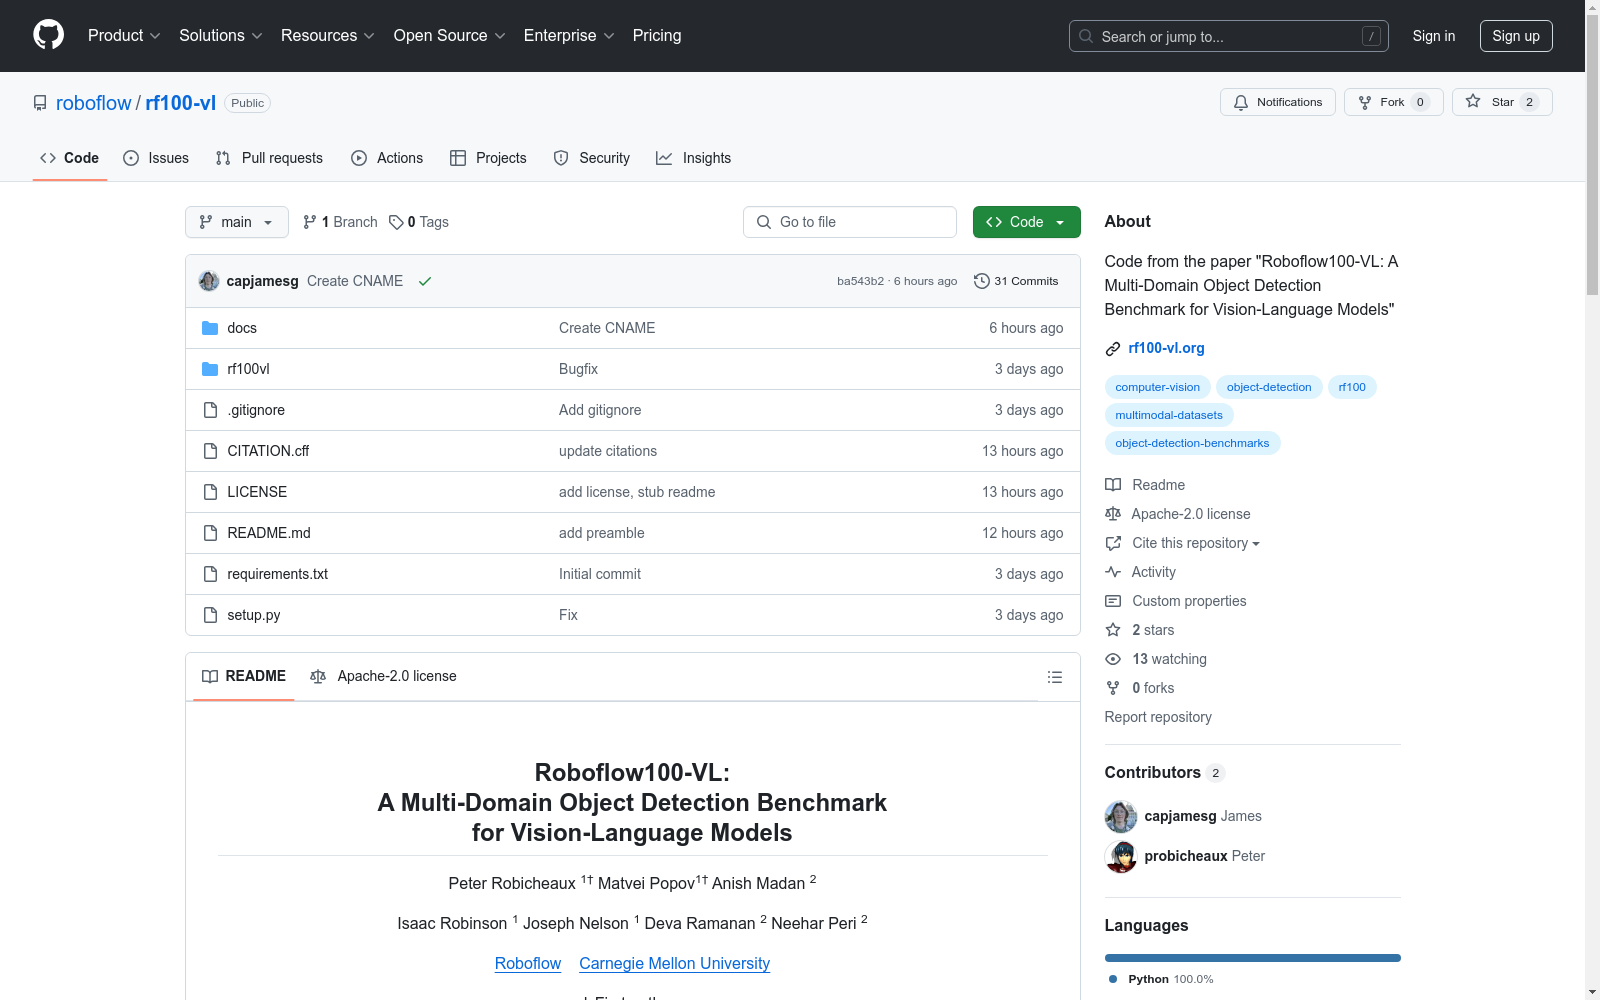The height and width of the screenshot is (1000, 1600).
Task: Click the Activity pulse icon
Action: pos(1113,572)
